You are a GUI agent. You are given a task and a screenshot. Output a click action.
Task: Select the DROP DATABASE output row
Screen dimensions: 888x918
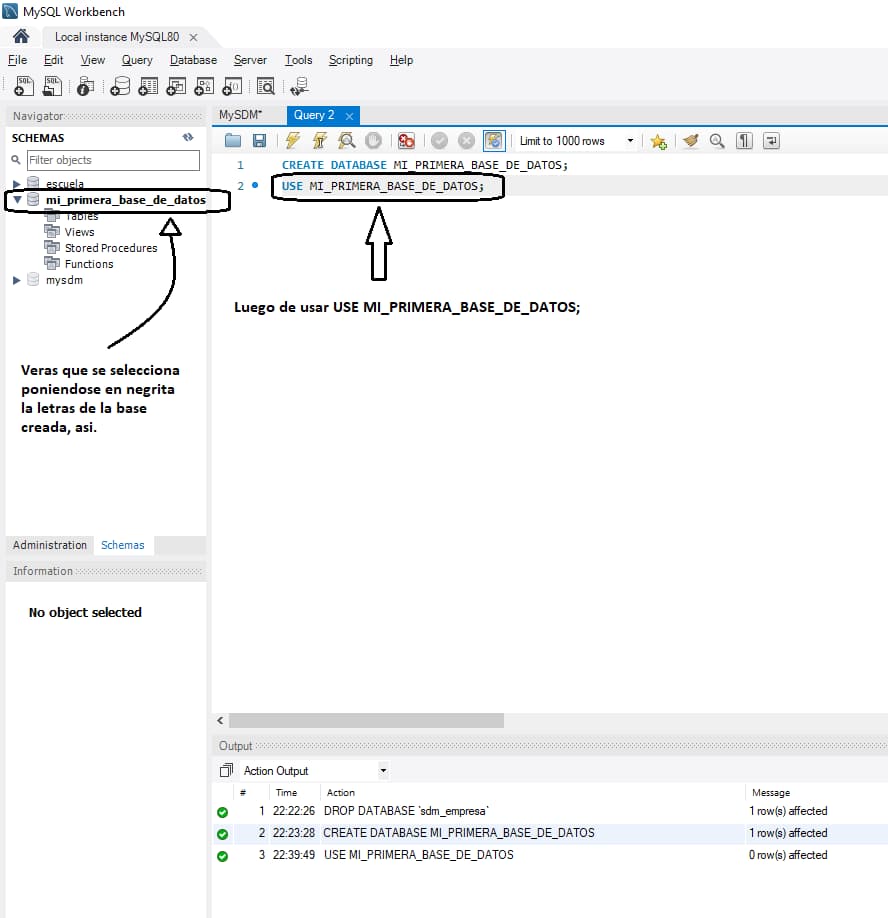550,811
